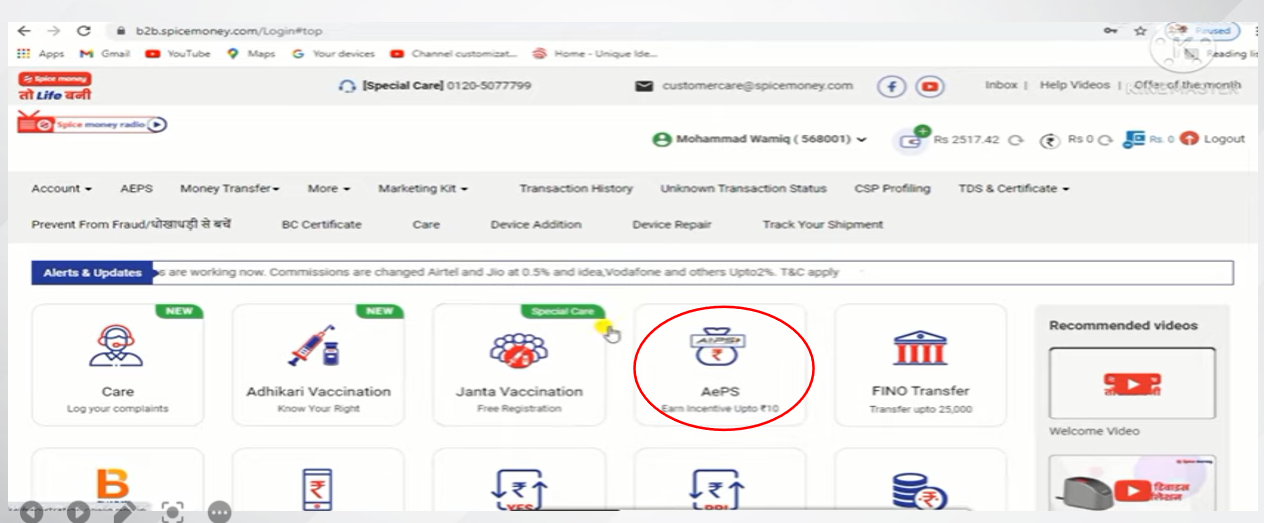
Task: Play the fingerprint device video thumbnail
Action: coord(1132,485)
